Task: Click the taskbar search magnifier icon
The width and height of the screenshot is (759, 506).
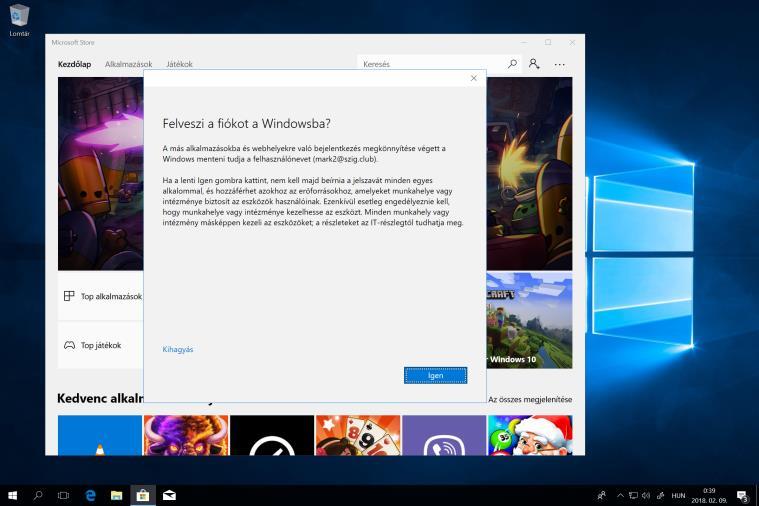Action: (38, 495)
